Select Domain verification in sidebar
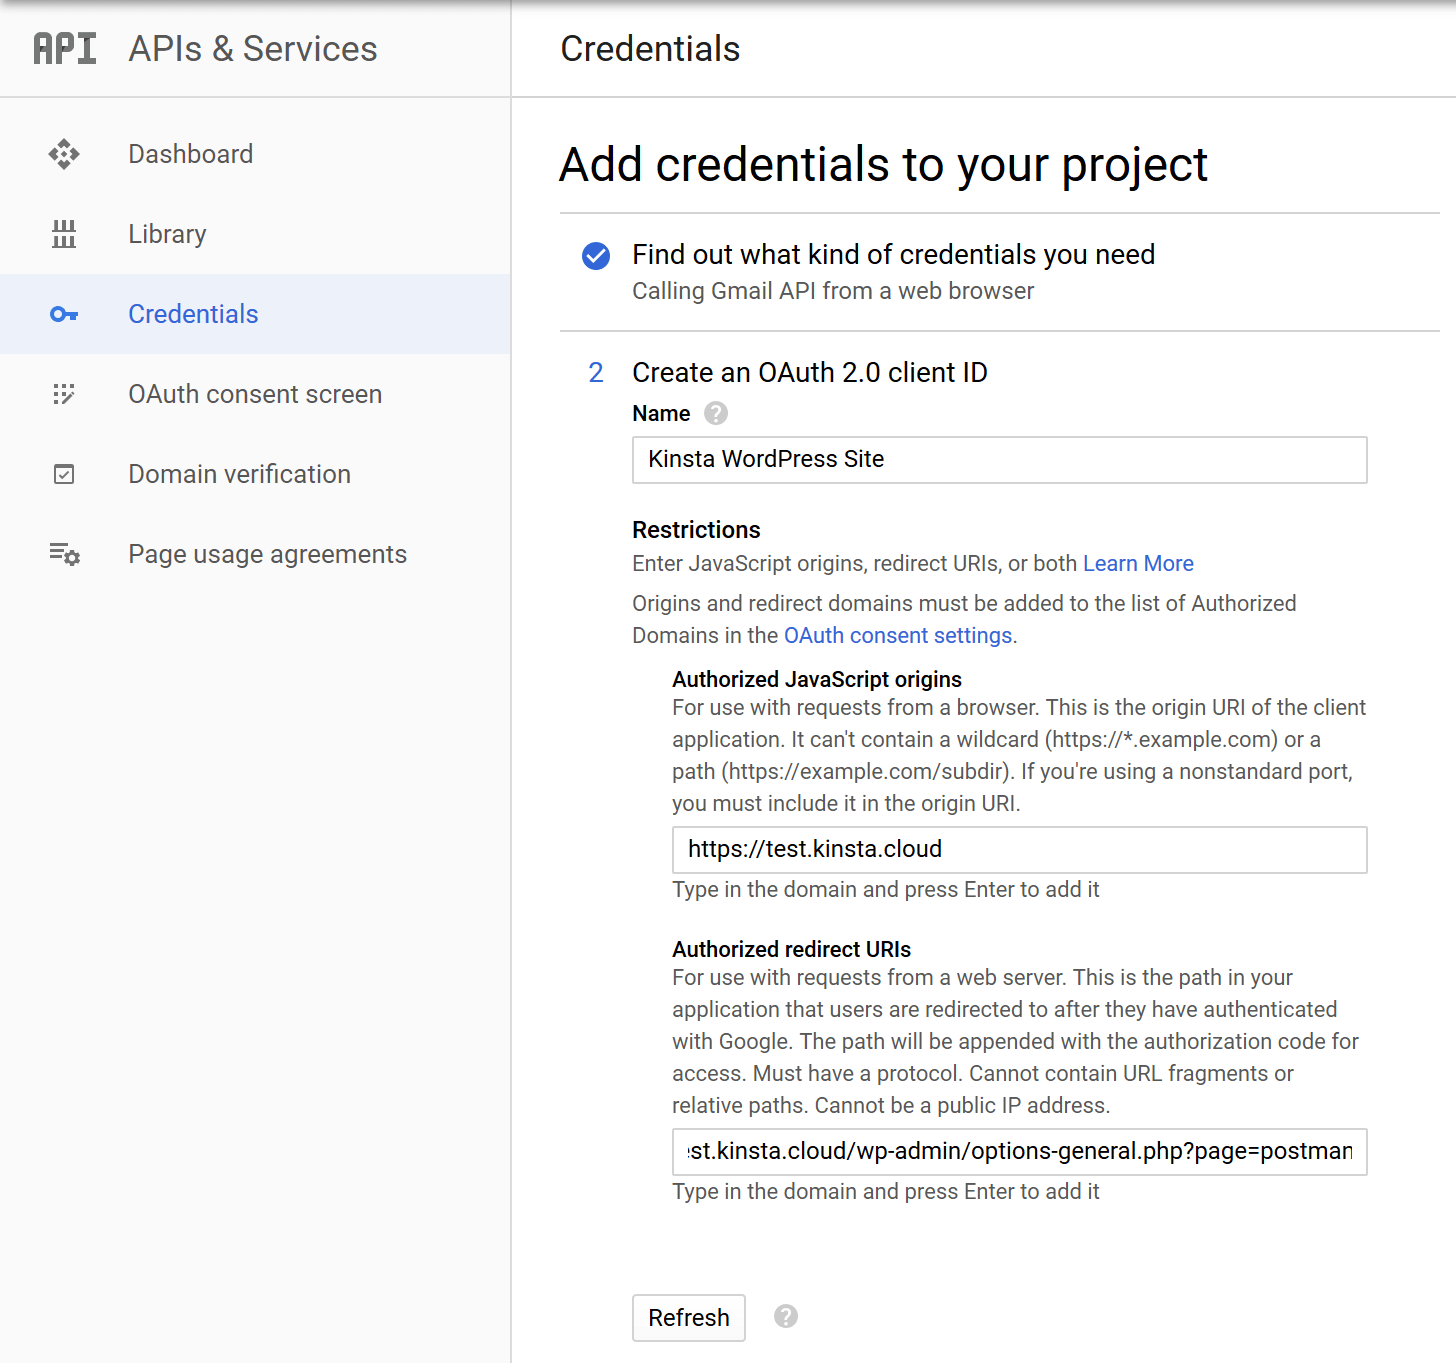The image size is (1456, 1363). pyautogui.click(x=239, y=474)
